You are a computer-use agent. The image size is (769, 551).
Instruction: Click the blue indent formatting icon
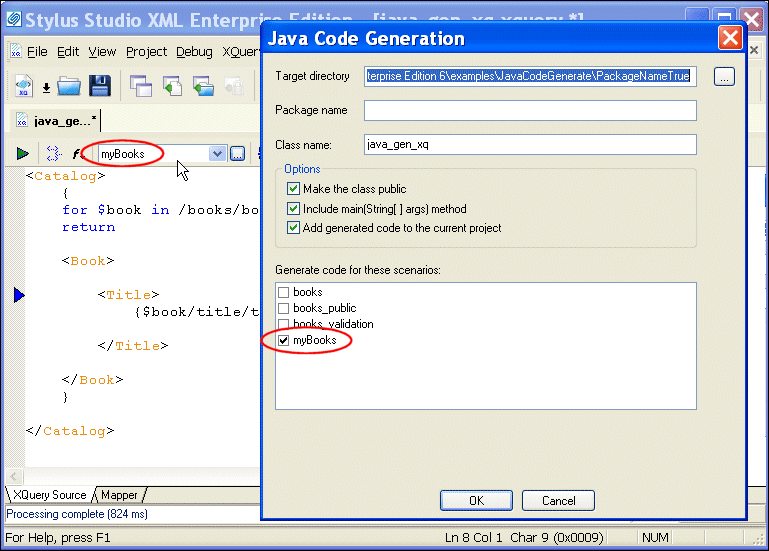(x=54, y=154)
